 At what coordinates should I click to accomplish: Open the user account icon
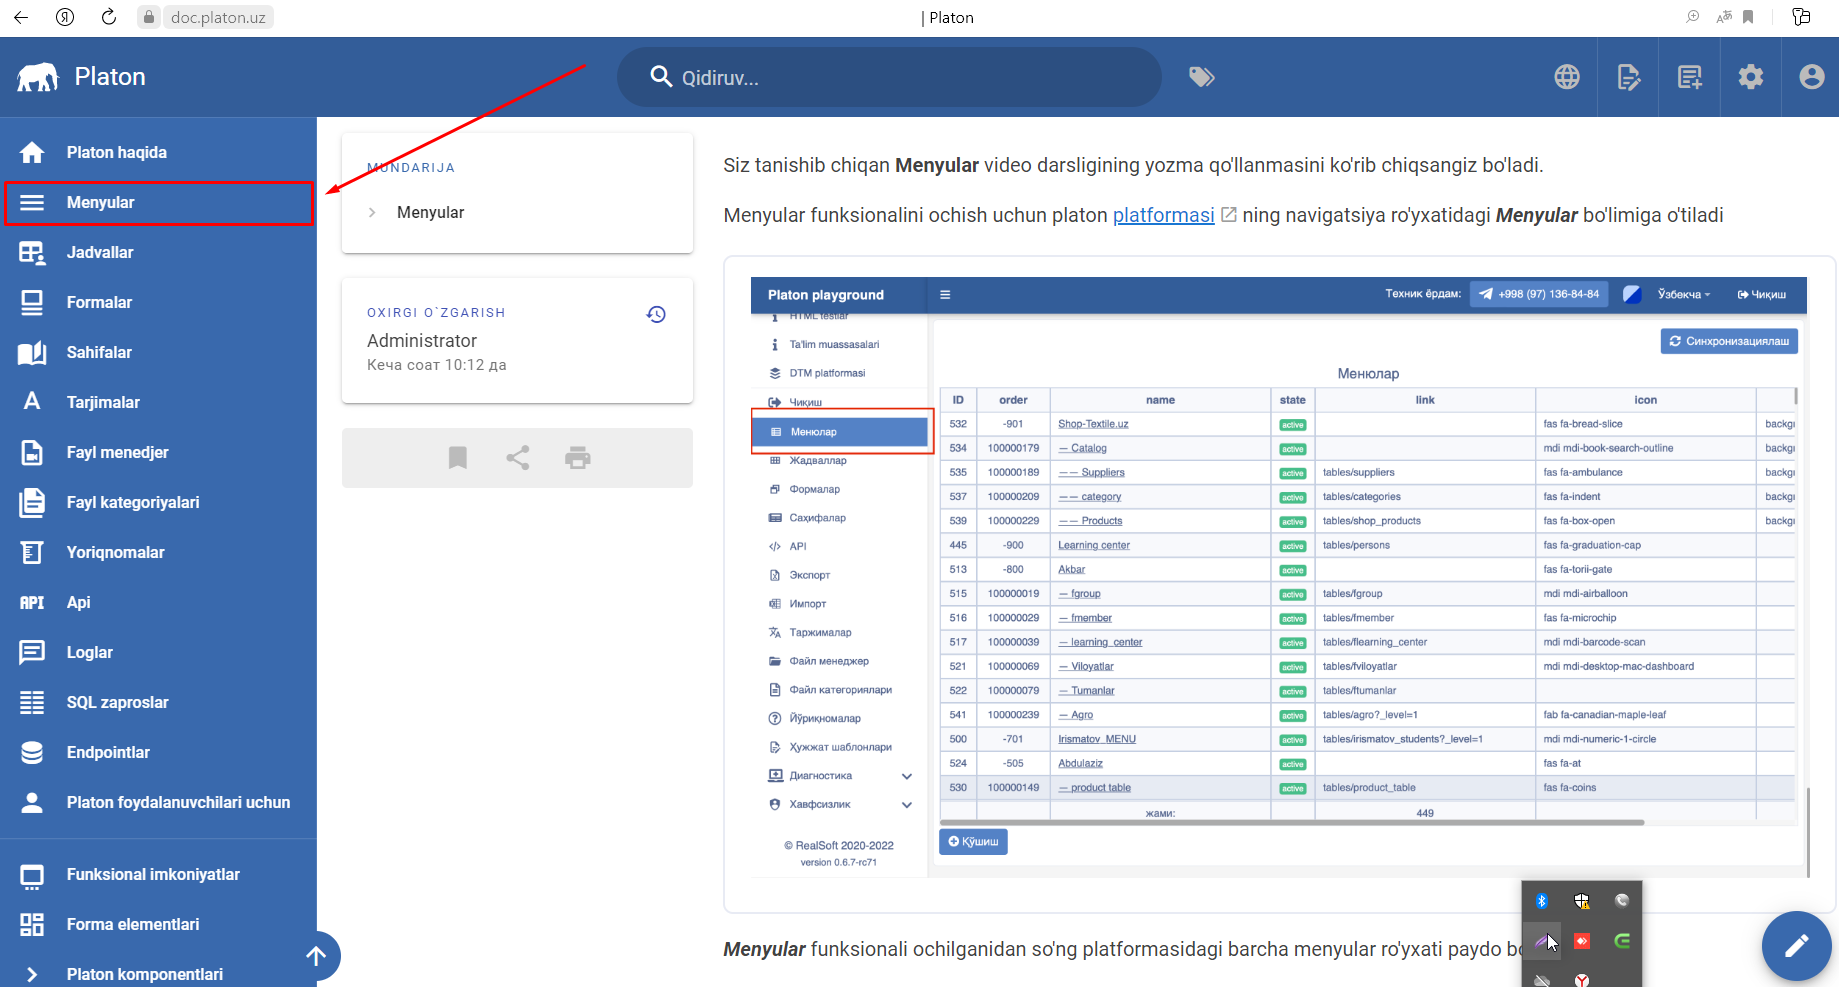[x=1812, y=77]
